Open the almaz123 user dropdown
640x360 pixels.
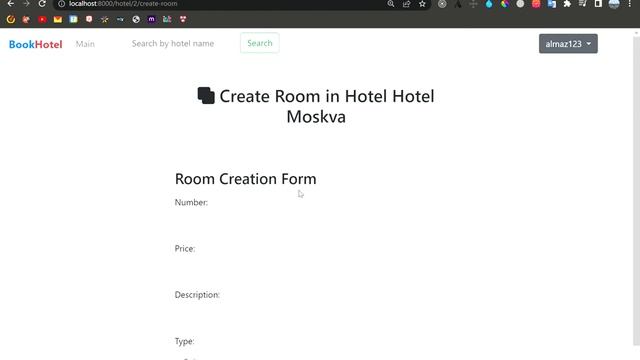point(568,44)
